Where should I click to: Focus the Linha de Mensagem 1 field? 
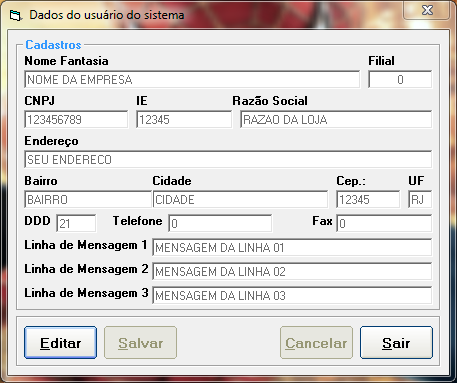click(x=292, y=247)
